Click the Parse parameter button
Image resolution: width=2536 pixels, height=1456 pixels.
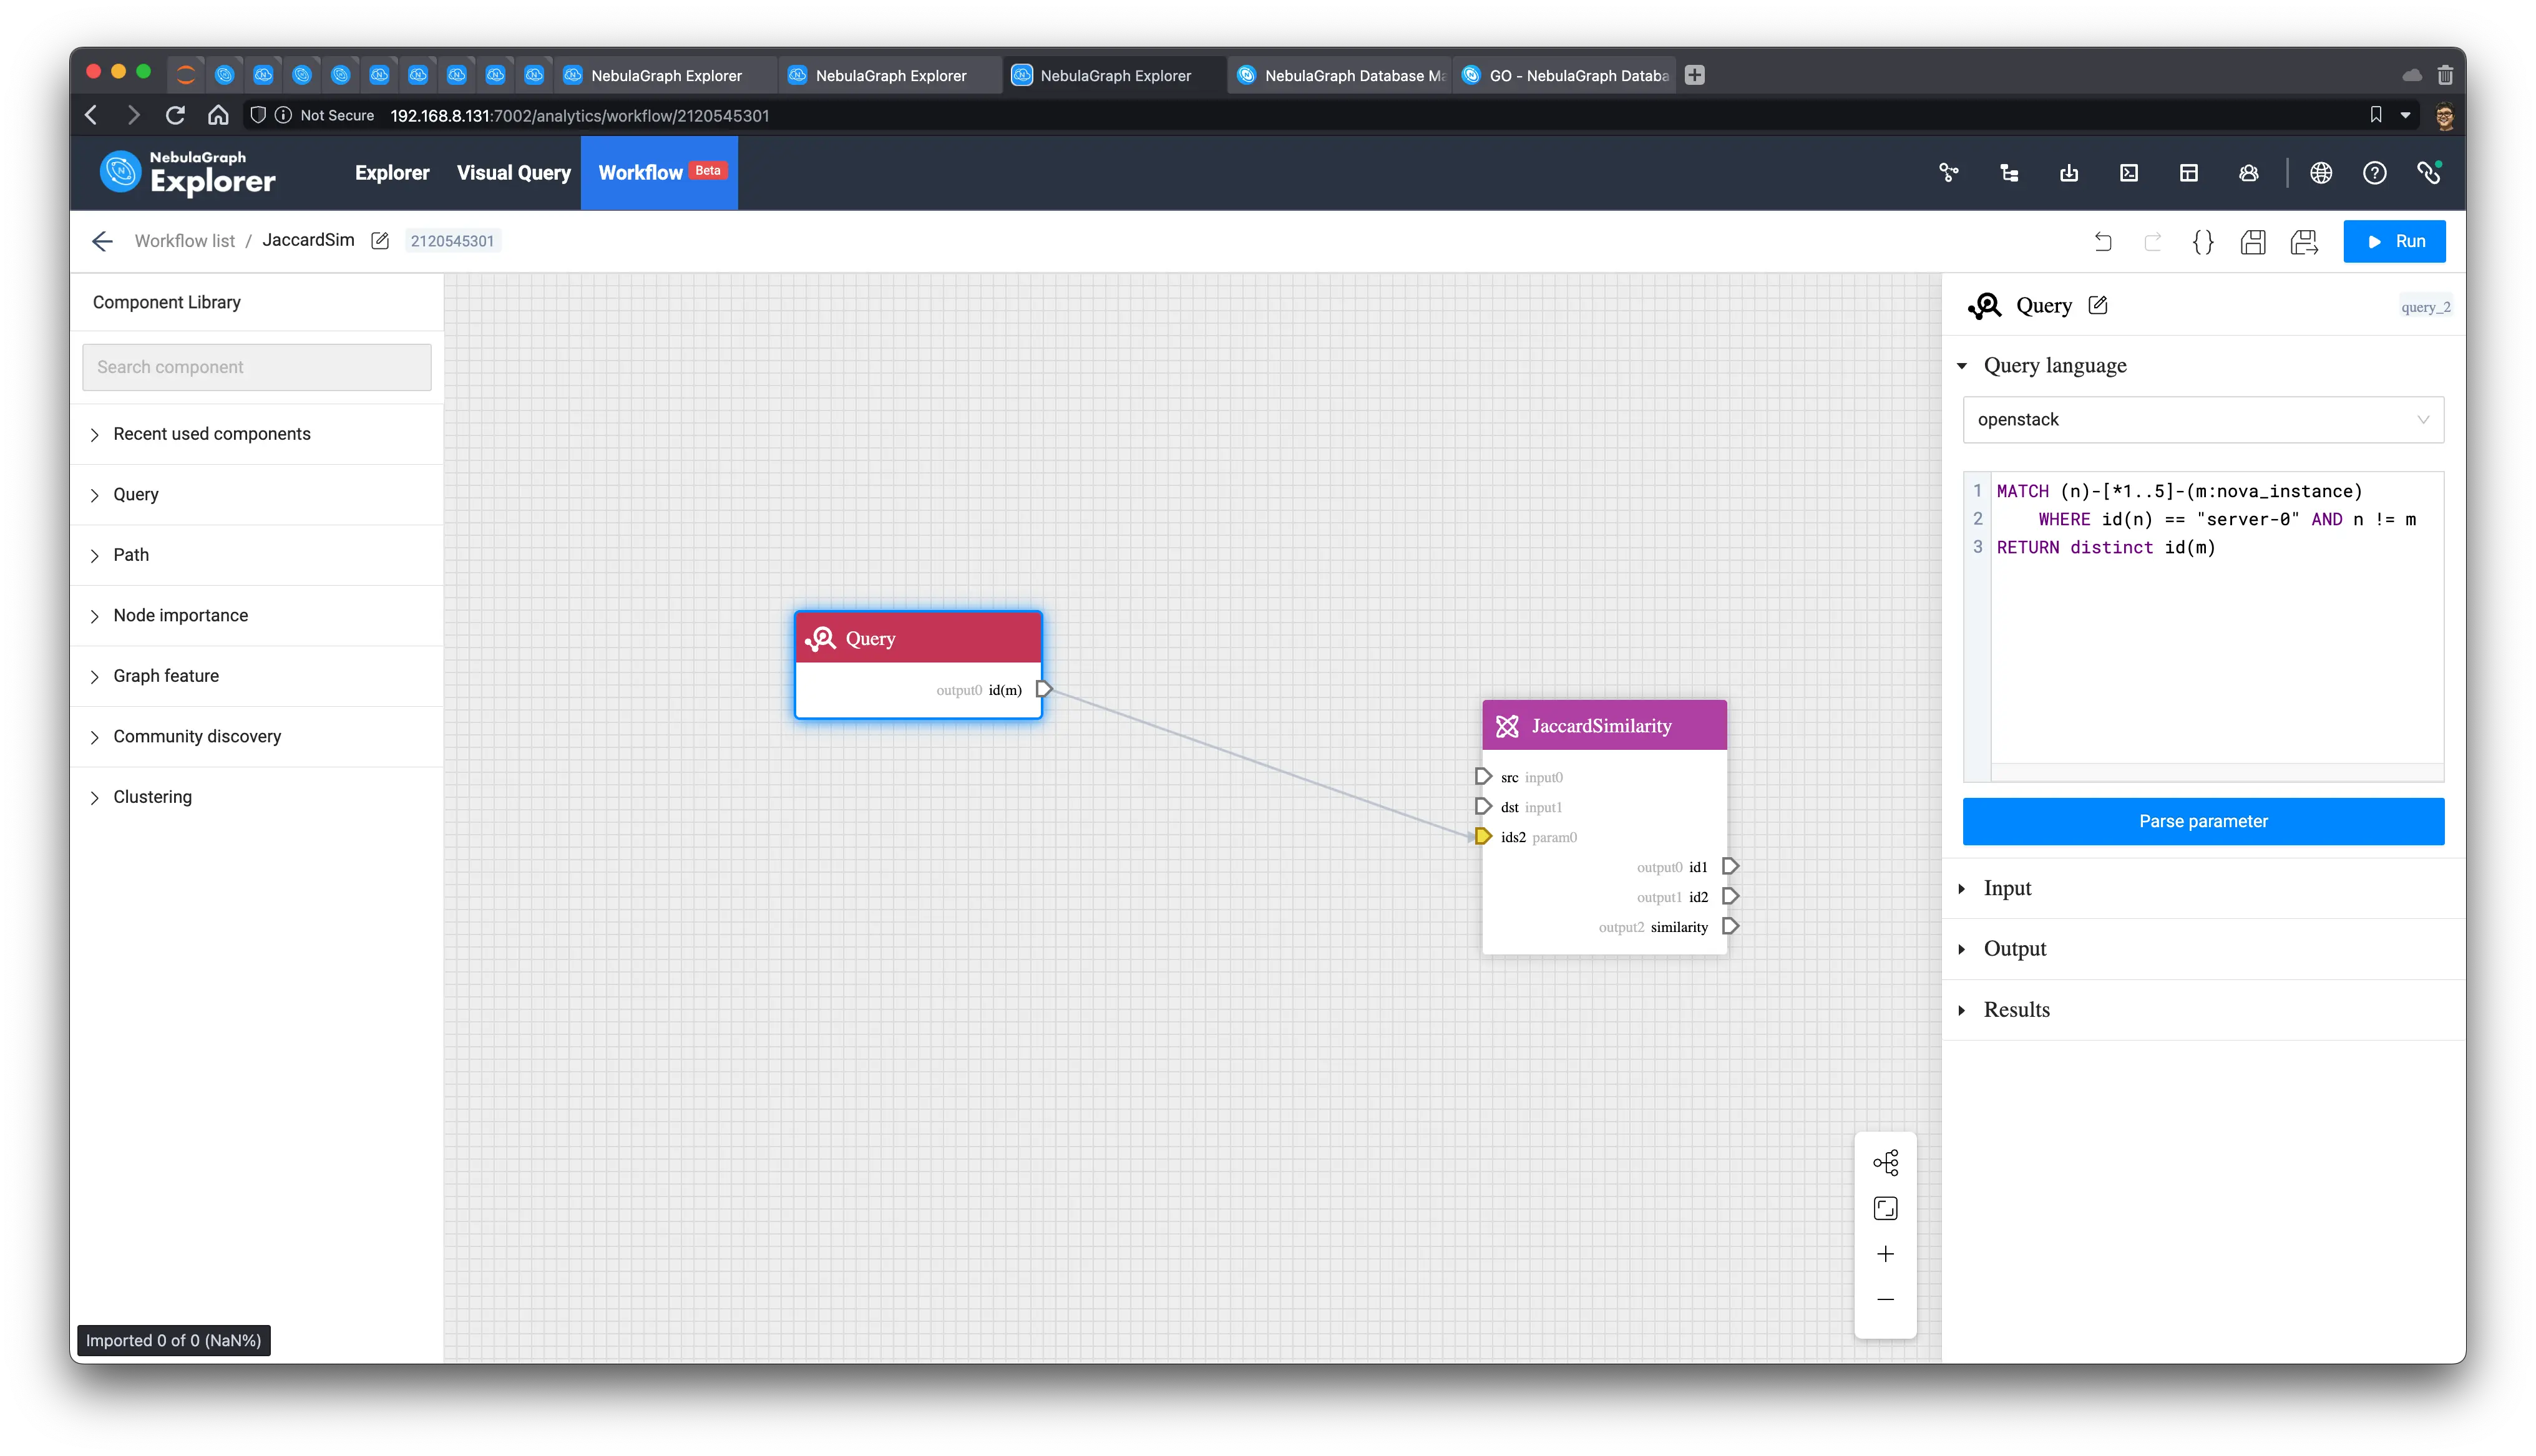(2203, 820)
